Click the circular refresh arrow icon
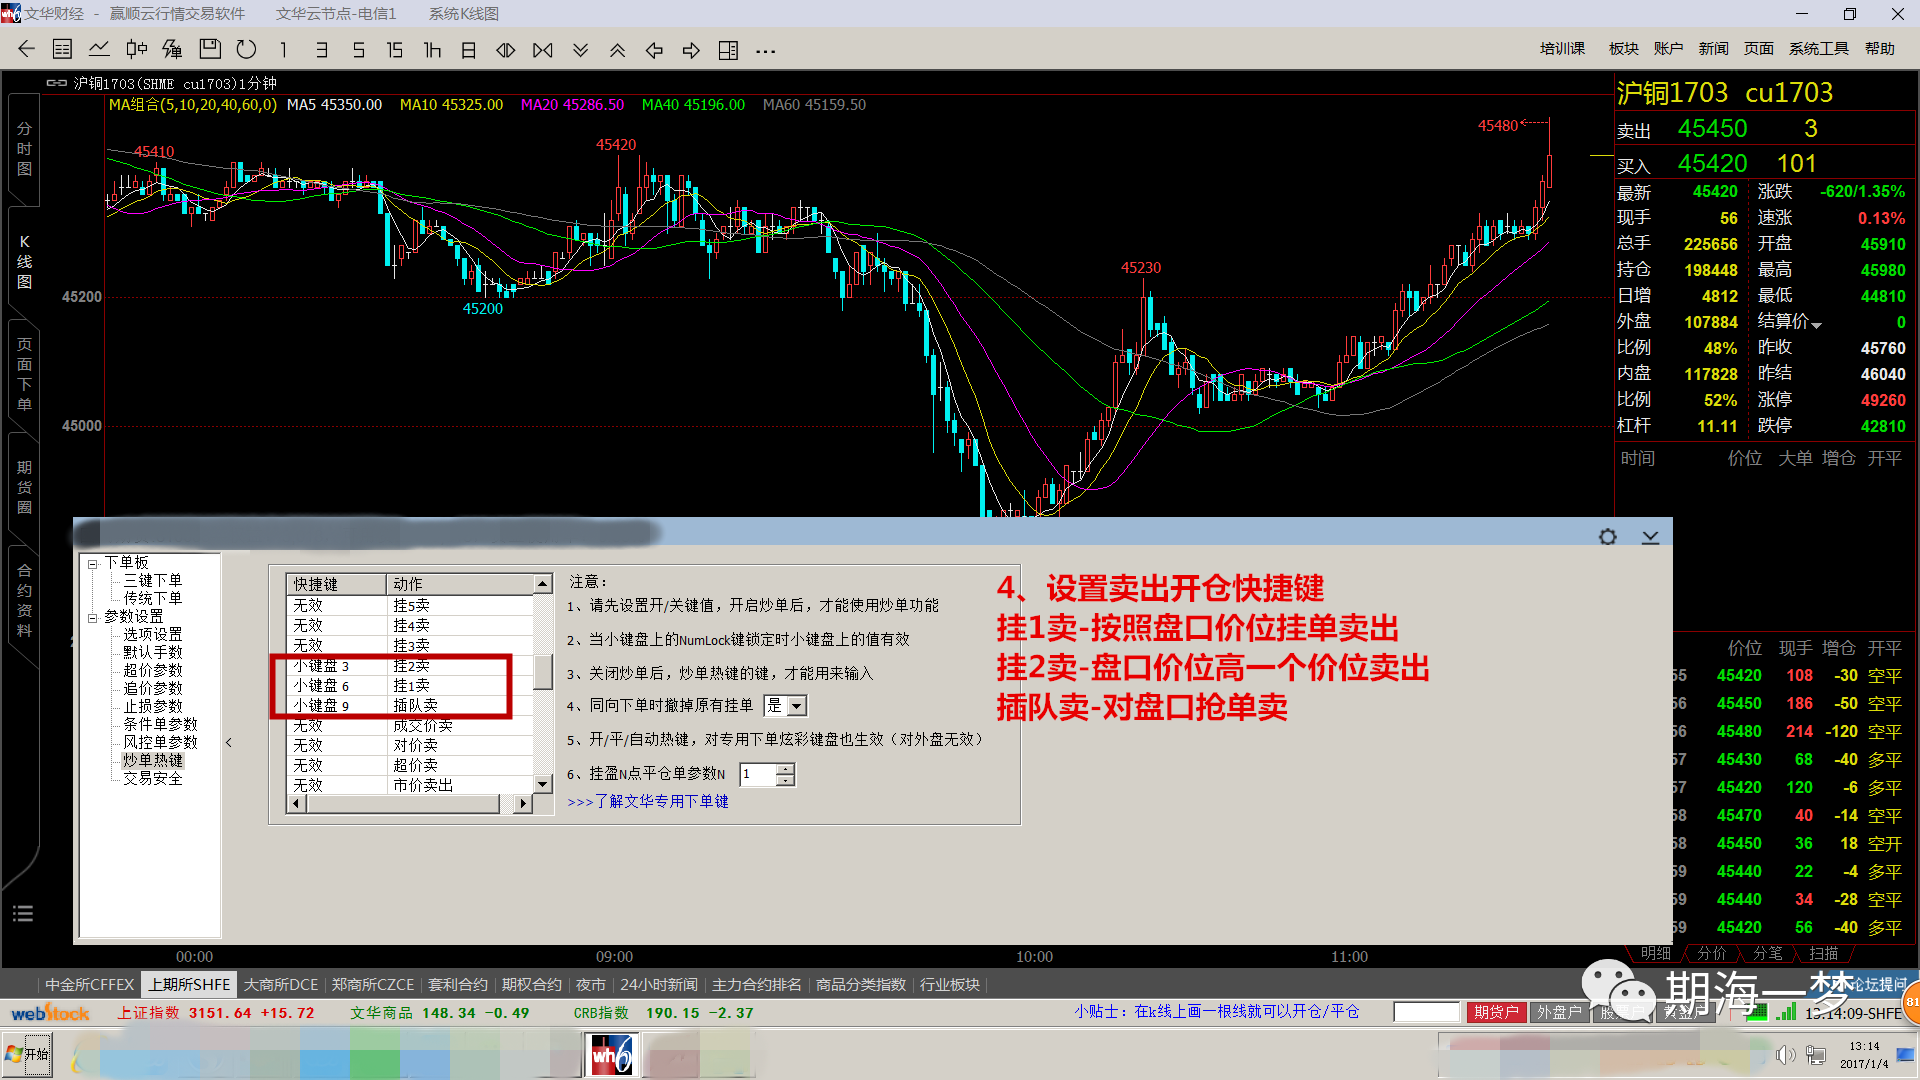 click(247, 50)
